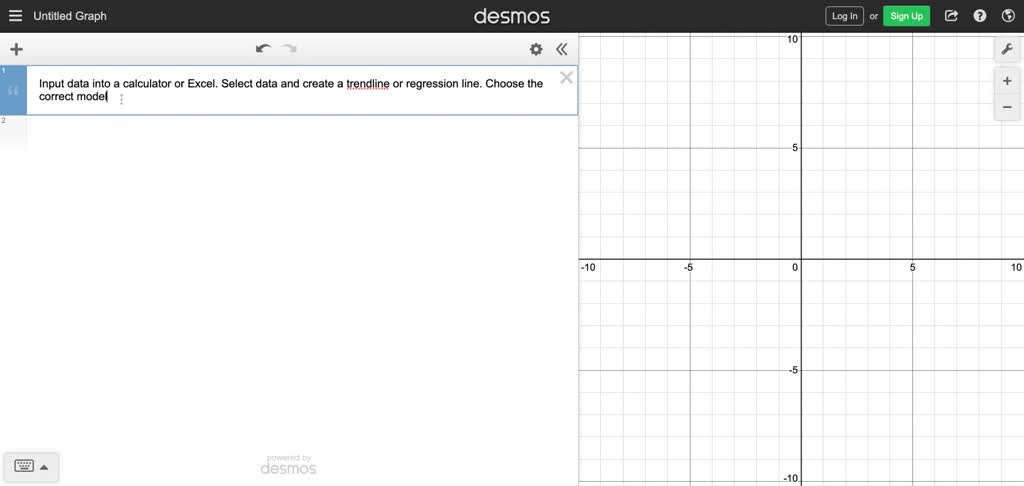Undo the last action
This screenshot has height=486, width=1024.
click(263, 49)
